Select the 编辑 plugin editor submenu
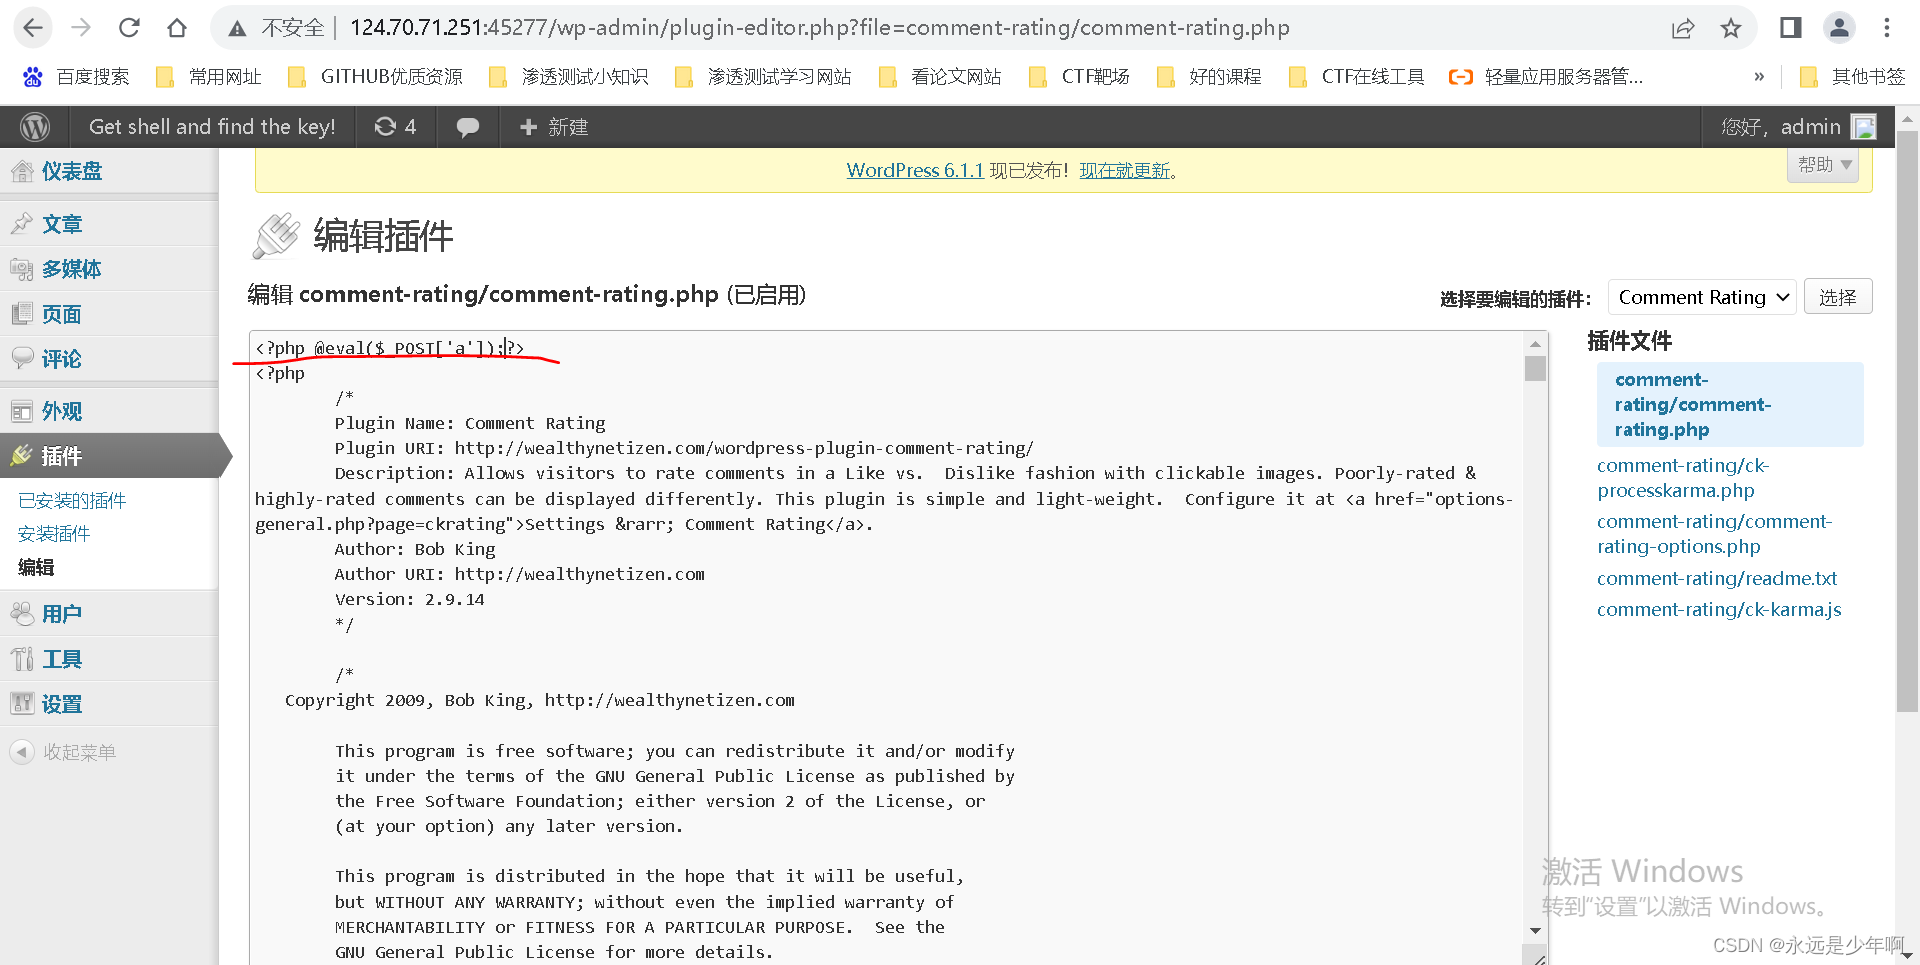The image size is (1920, 965). coord(36,567)
